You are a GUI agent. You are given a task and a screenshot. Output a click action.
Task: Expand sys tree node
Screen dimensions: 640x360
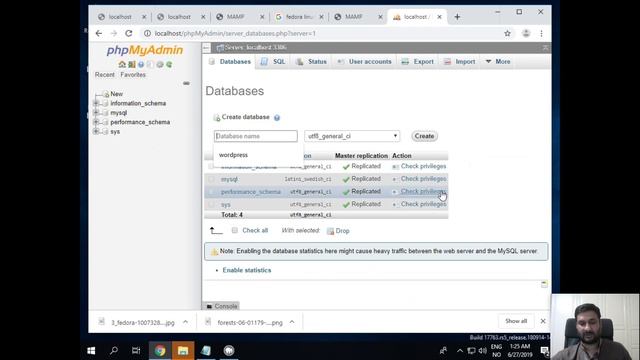click(x=96, y=131)
